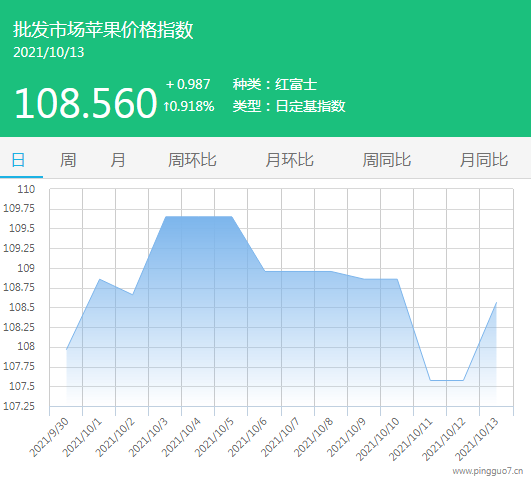This screenshot has height=481, width=531.
Task: Click the www.pingguo7.cn watermark link
Action: click(487, 471)
